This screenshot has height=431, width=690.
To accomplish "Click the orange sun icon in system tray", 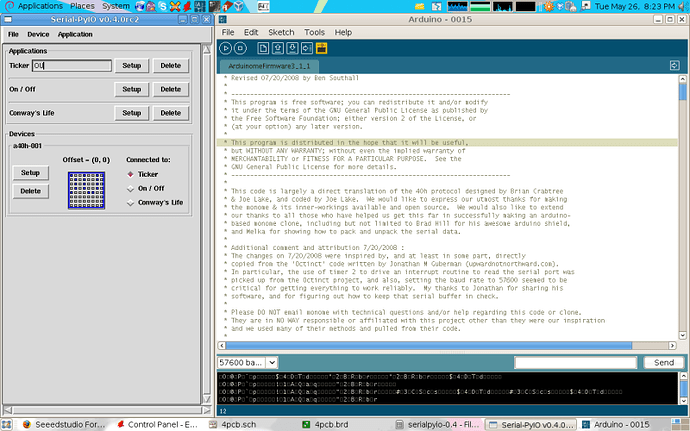I will pos(549,6).
